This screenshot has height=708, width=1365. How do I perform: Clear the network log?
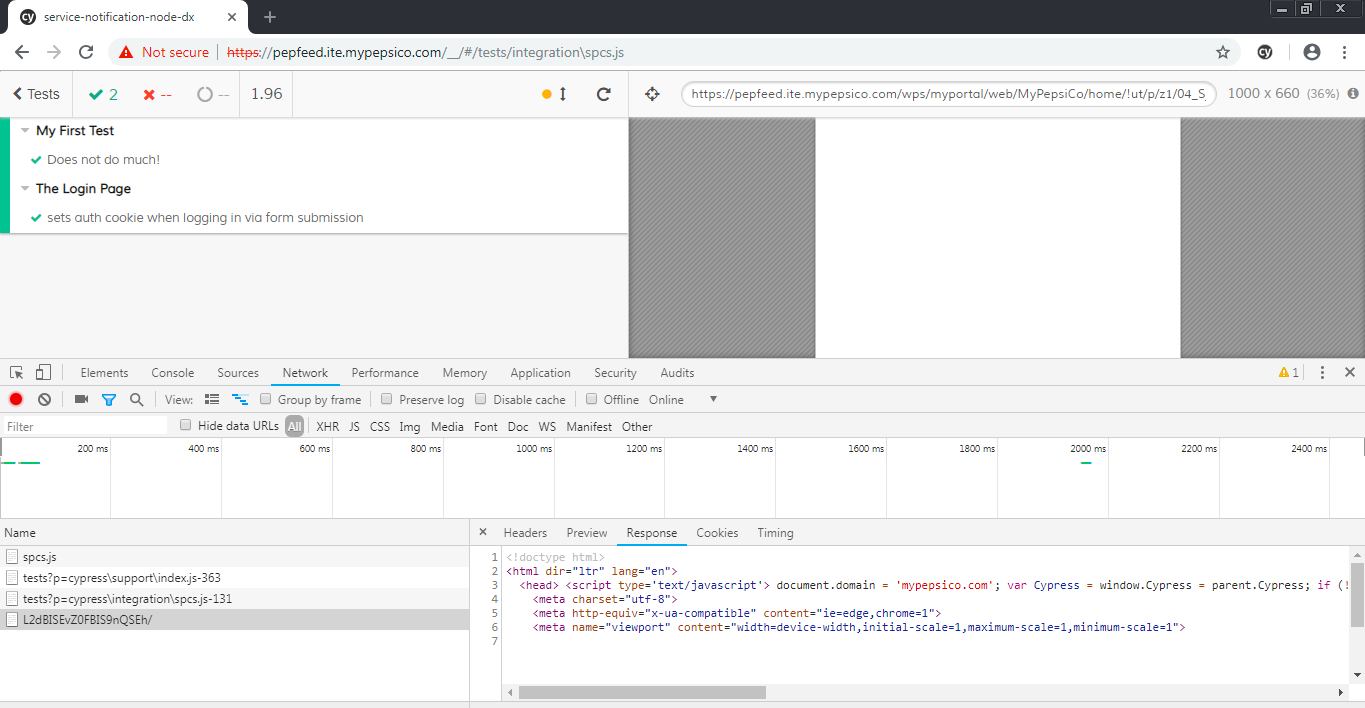pos(44,399)
